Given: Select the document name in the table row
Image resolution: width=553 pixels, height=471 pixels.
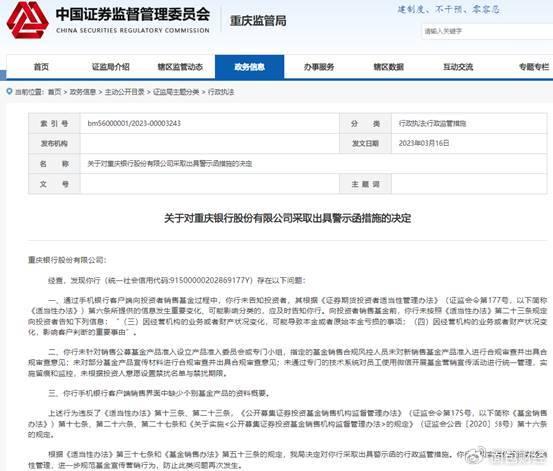Looking at the screenshot, I should coord(170,164).
